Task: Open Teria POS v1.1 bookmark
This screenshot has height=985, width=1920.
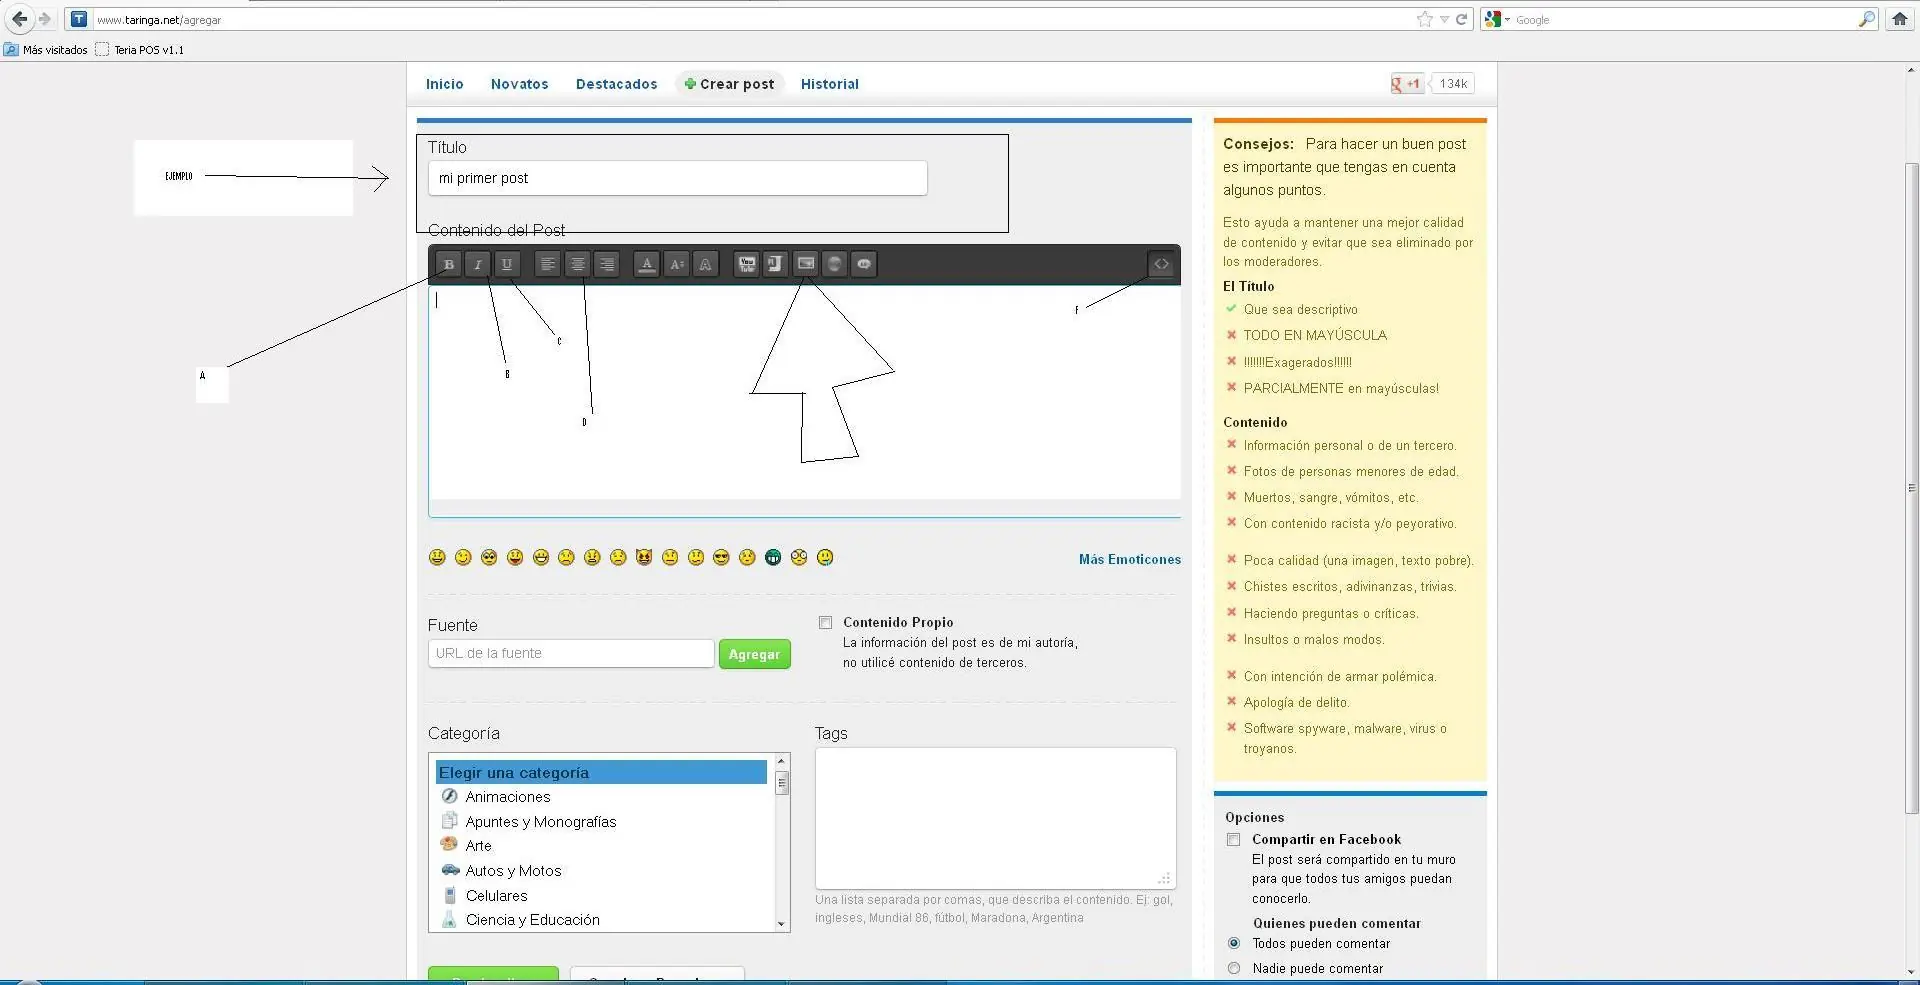Action: [140, 49]
